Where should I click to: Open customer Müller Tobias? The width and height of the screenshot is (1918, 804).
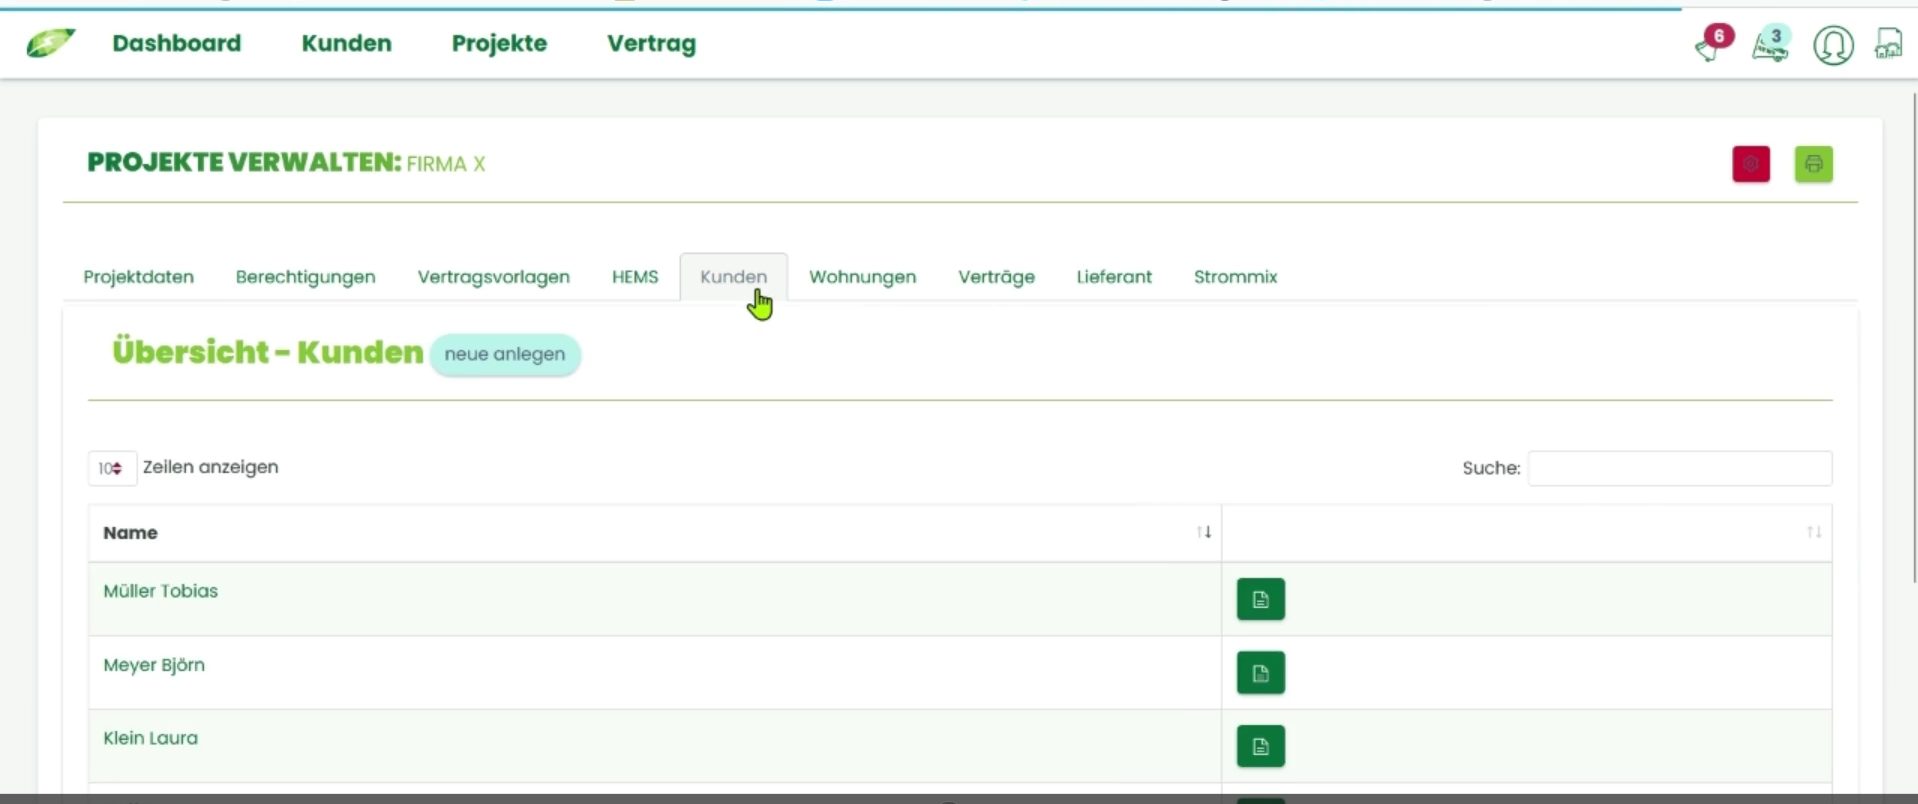161,591
